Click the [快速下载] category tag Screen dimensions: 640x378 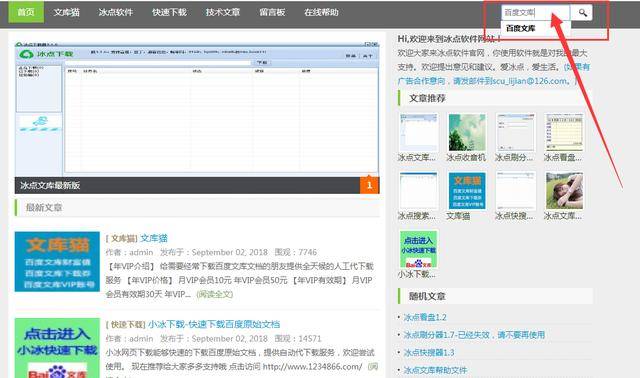(125, 325)
